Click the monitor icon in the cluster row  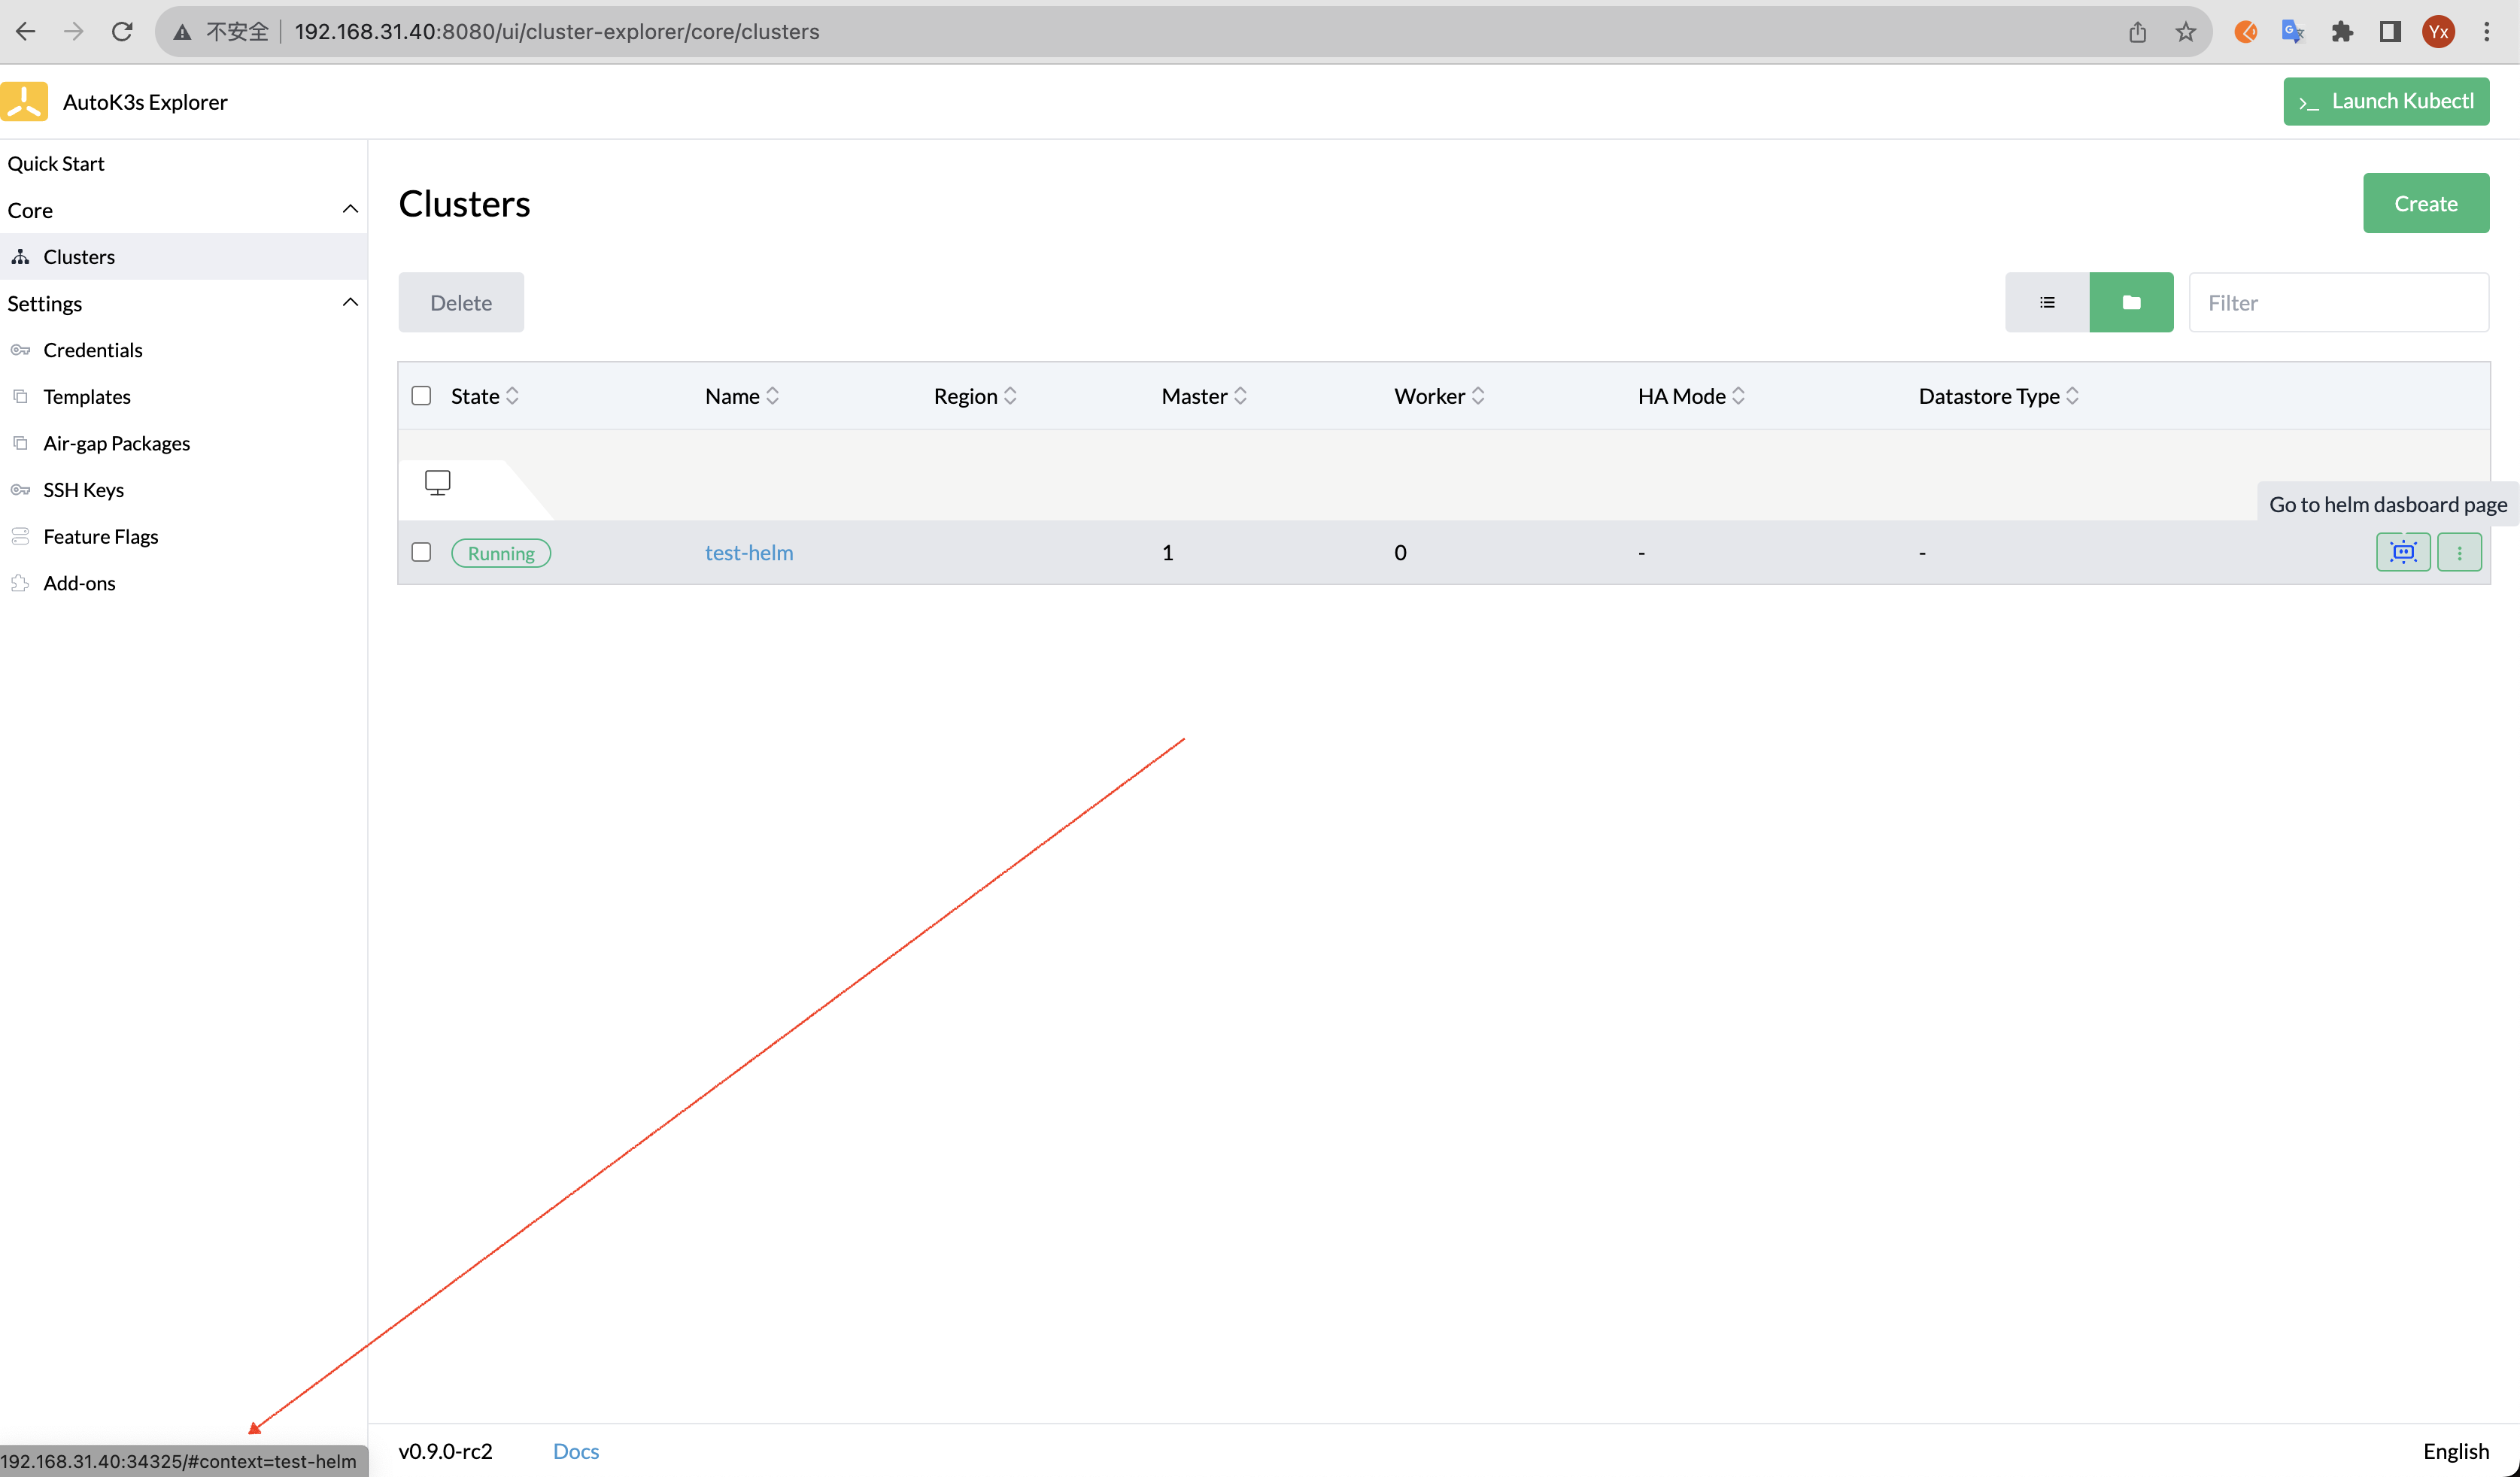[438, 482]
